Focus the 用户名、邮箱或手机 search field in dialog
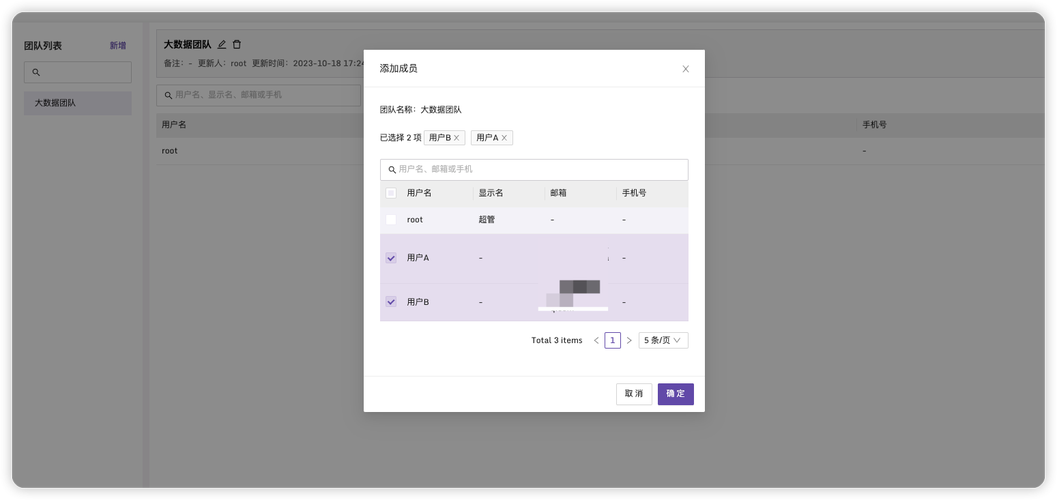The width and height of the screenshot is (1057, 500). (534, 170)
